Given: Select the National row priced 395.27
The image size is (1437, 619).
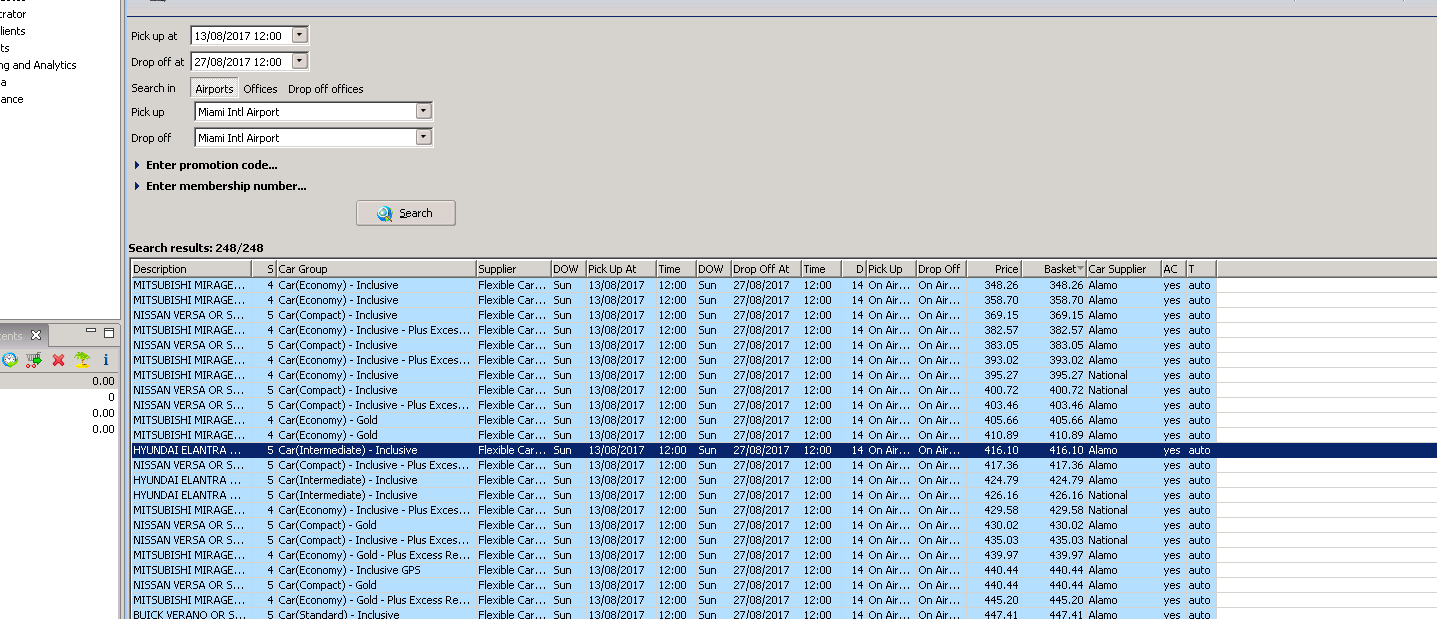Looking at the screenshot, I should (x=673, y=375).
